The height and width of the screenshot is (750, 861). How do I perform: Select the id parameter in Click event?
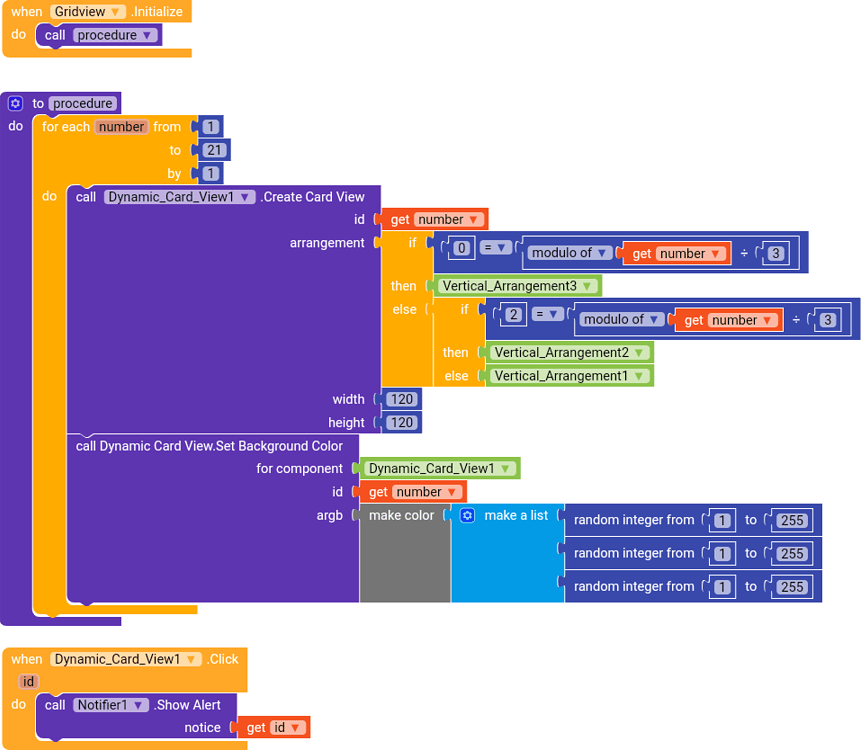click(28, 681)
